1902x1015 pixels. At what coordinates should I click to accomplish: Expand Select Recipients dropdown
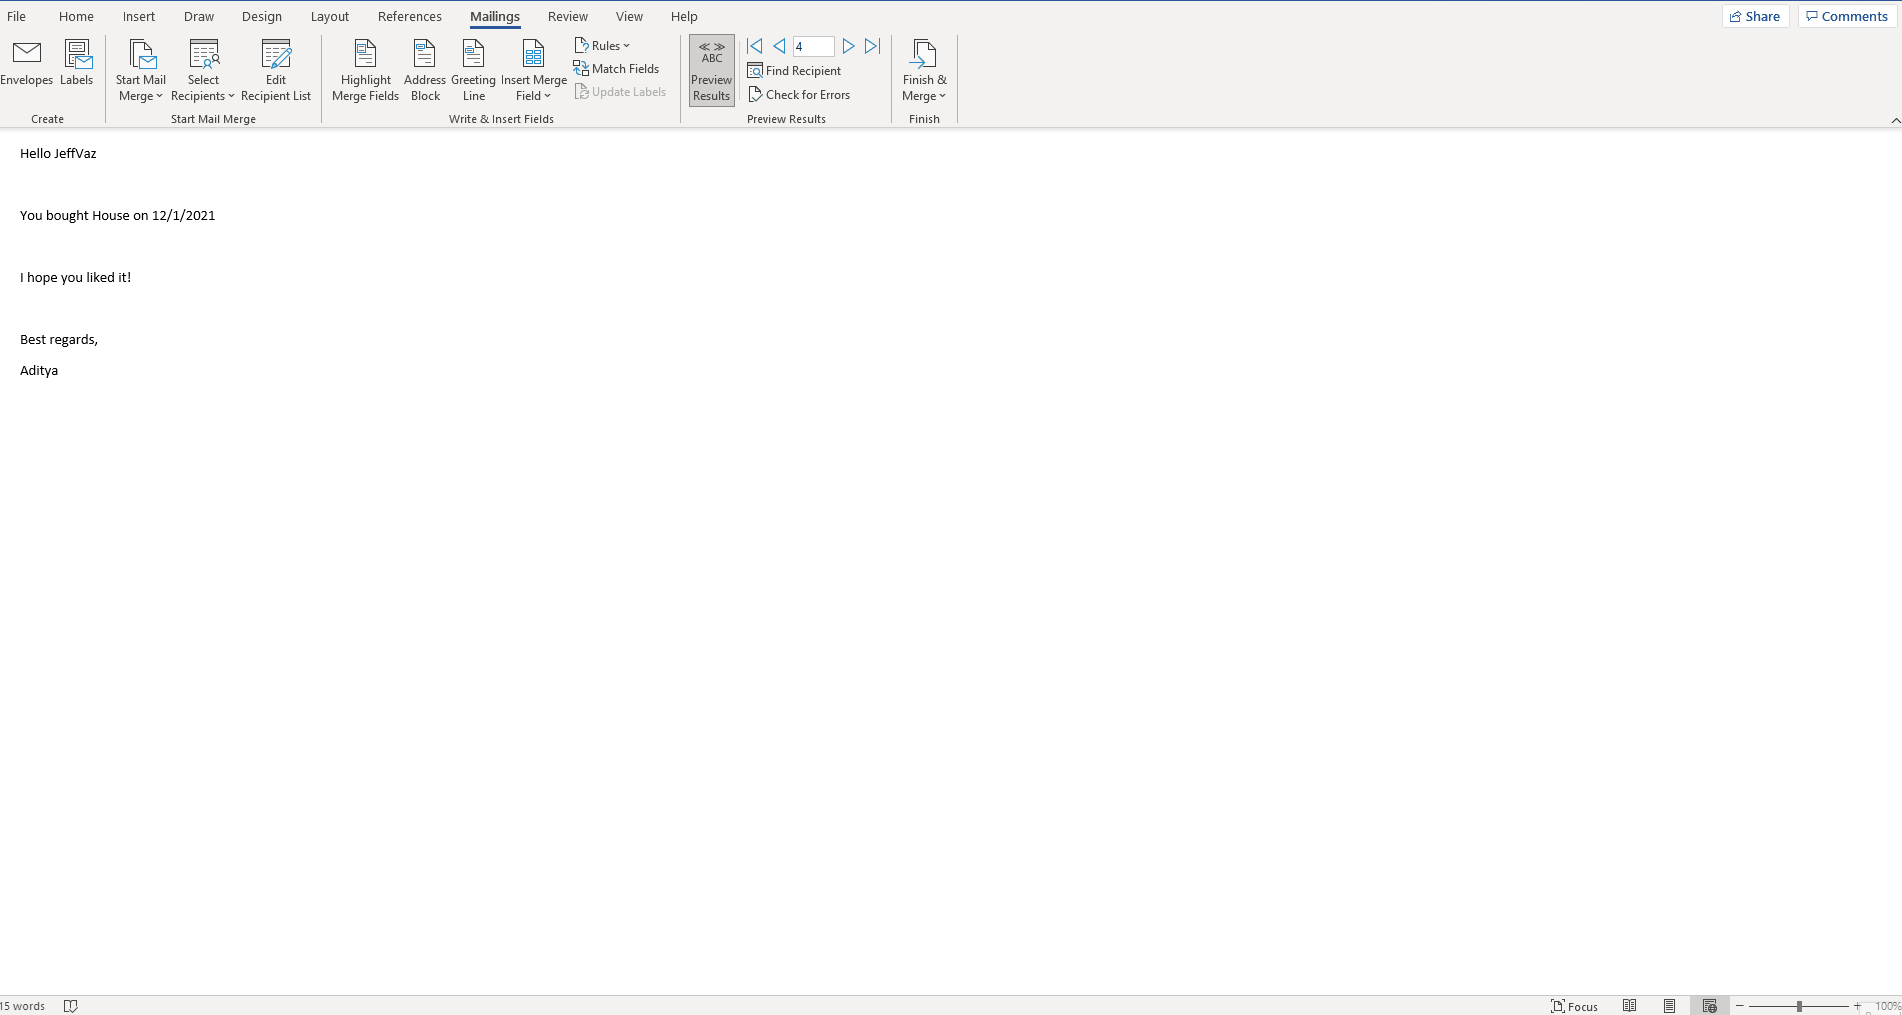[x=203, y=71]
